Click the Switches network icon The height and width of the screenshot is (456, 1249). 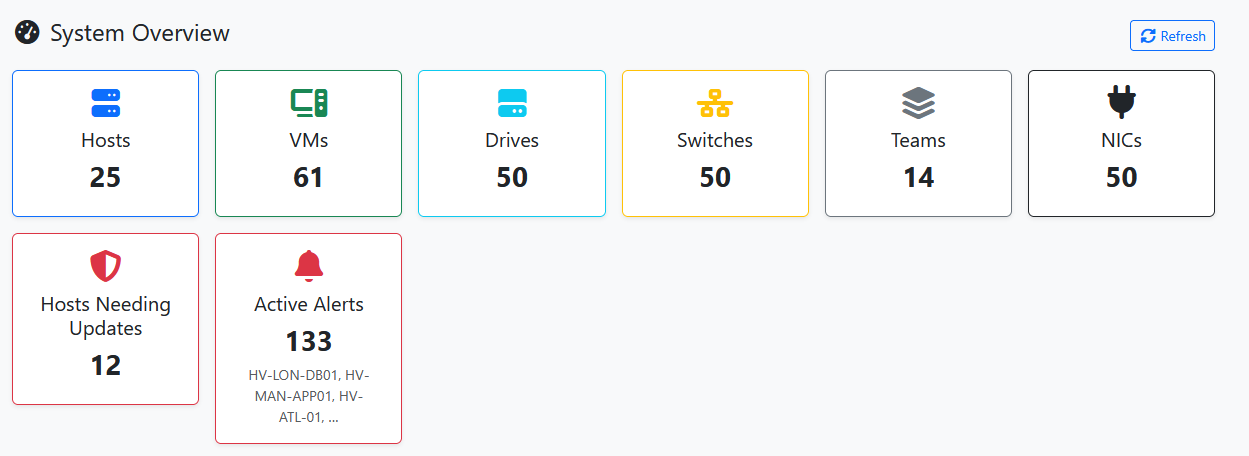tap(715, 102)
